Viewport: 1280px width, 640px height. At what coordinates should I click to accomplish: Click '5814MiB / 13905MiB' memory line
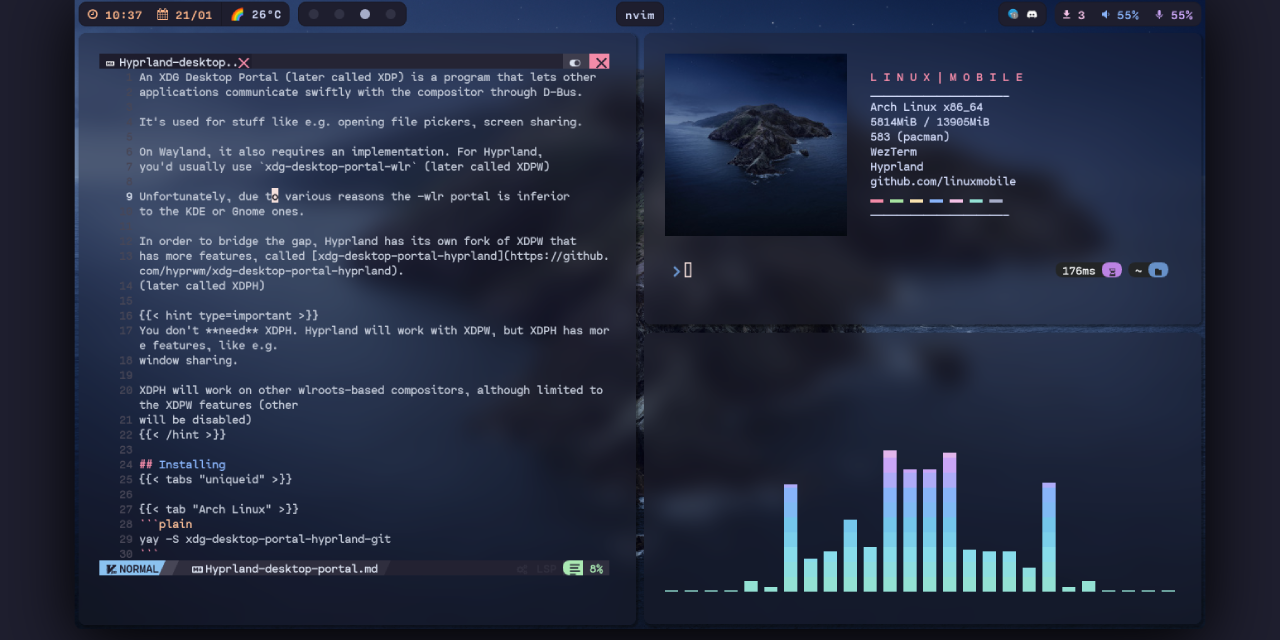click(930, 122)
